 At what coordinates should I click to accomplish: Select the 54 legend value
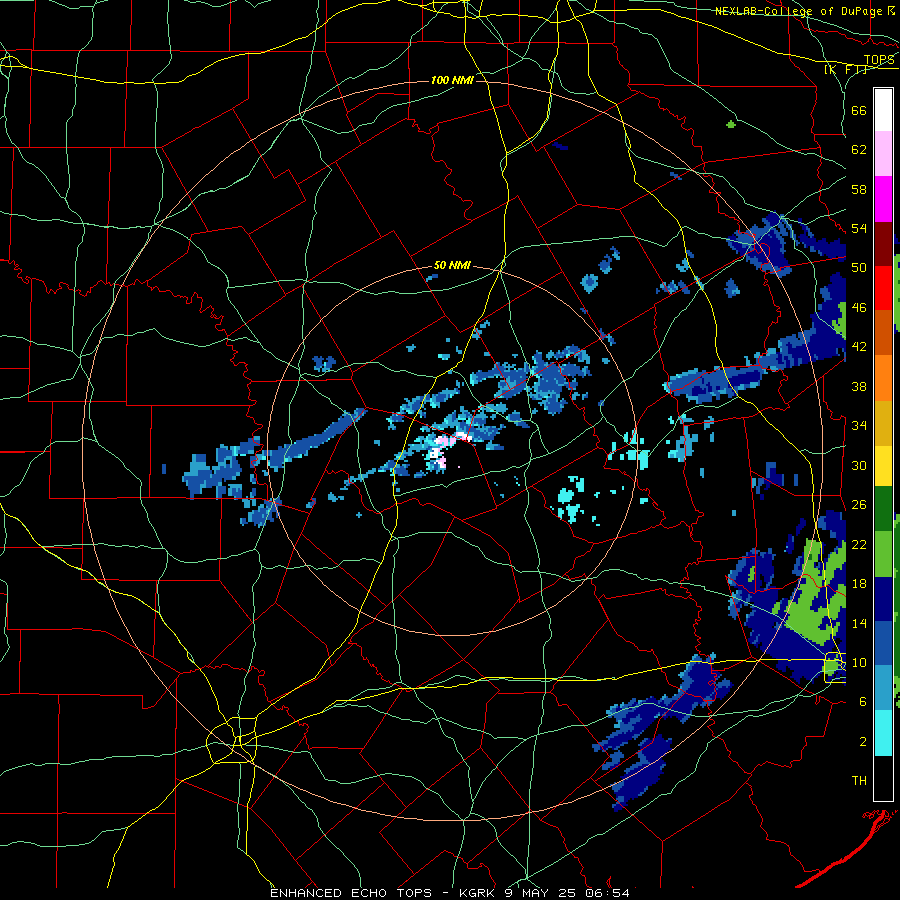tap(859, 228)
